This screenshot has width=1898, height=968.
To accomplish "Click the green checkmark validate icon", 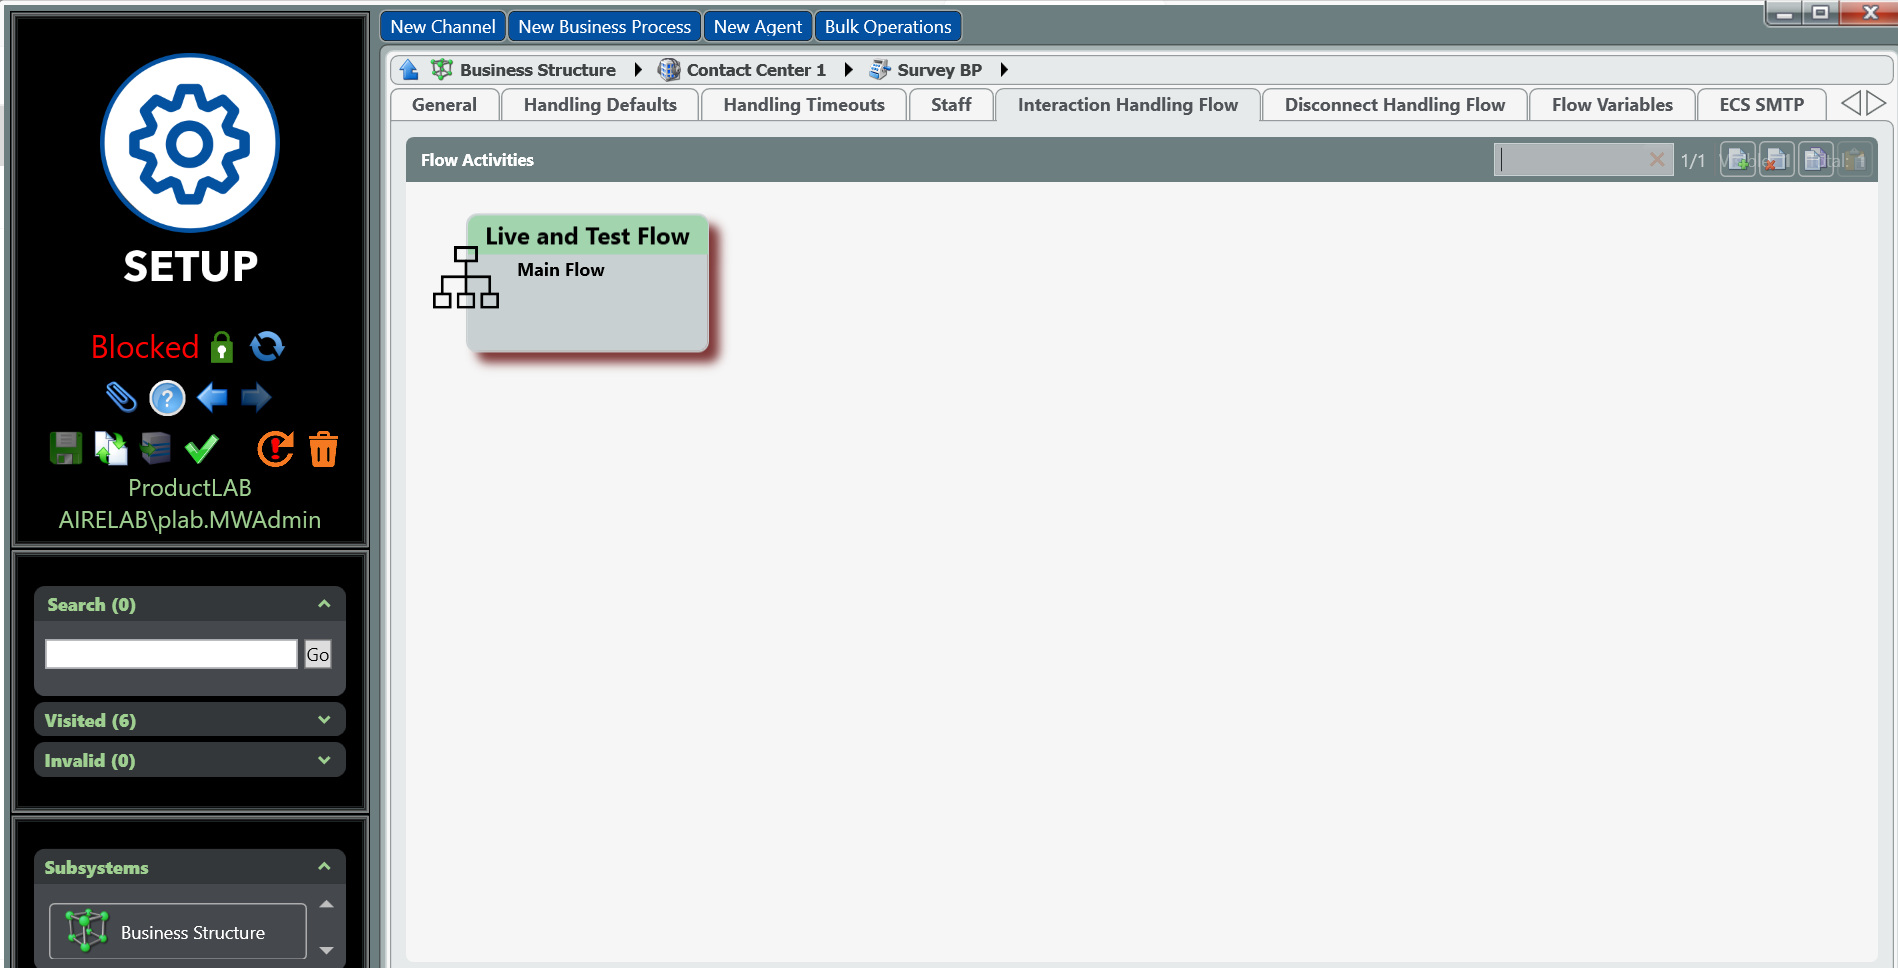I will point(201,449).
